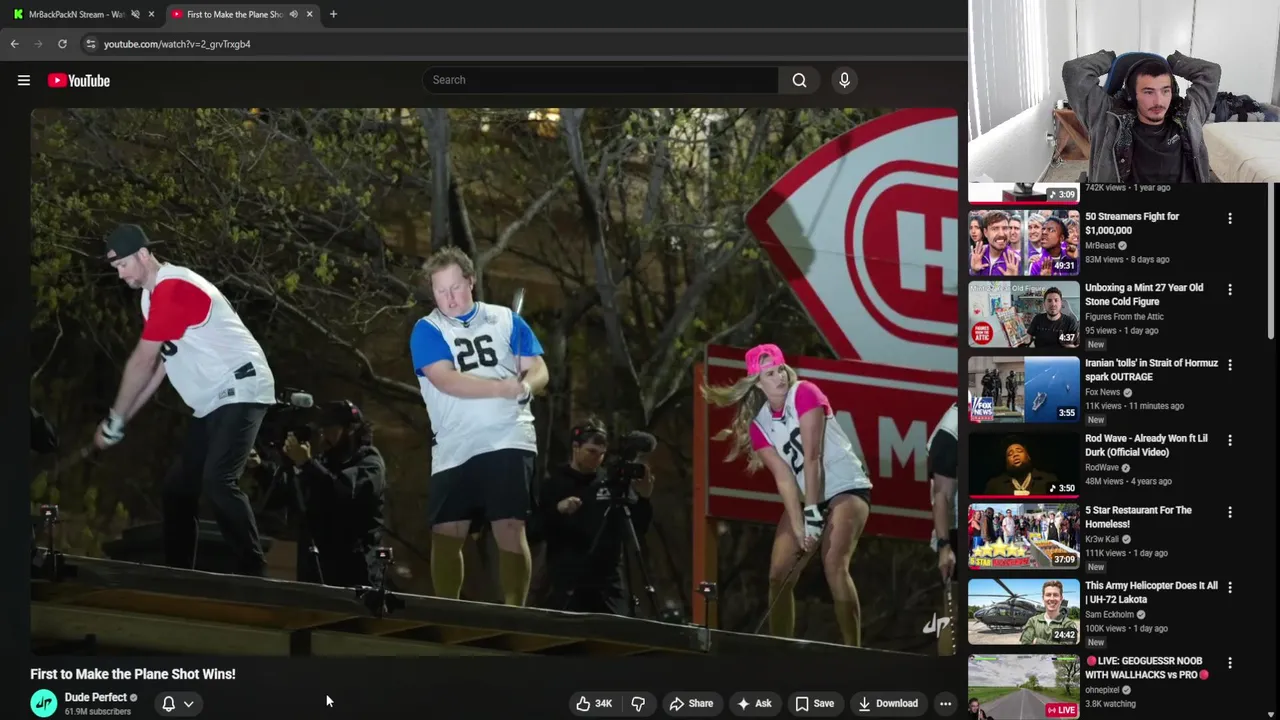The image size is (1280, 720).
Task: Open options menu for Iranian 'tolls' Fox News video
Action: point(1230,365)
